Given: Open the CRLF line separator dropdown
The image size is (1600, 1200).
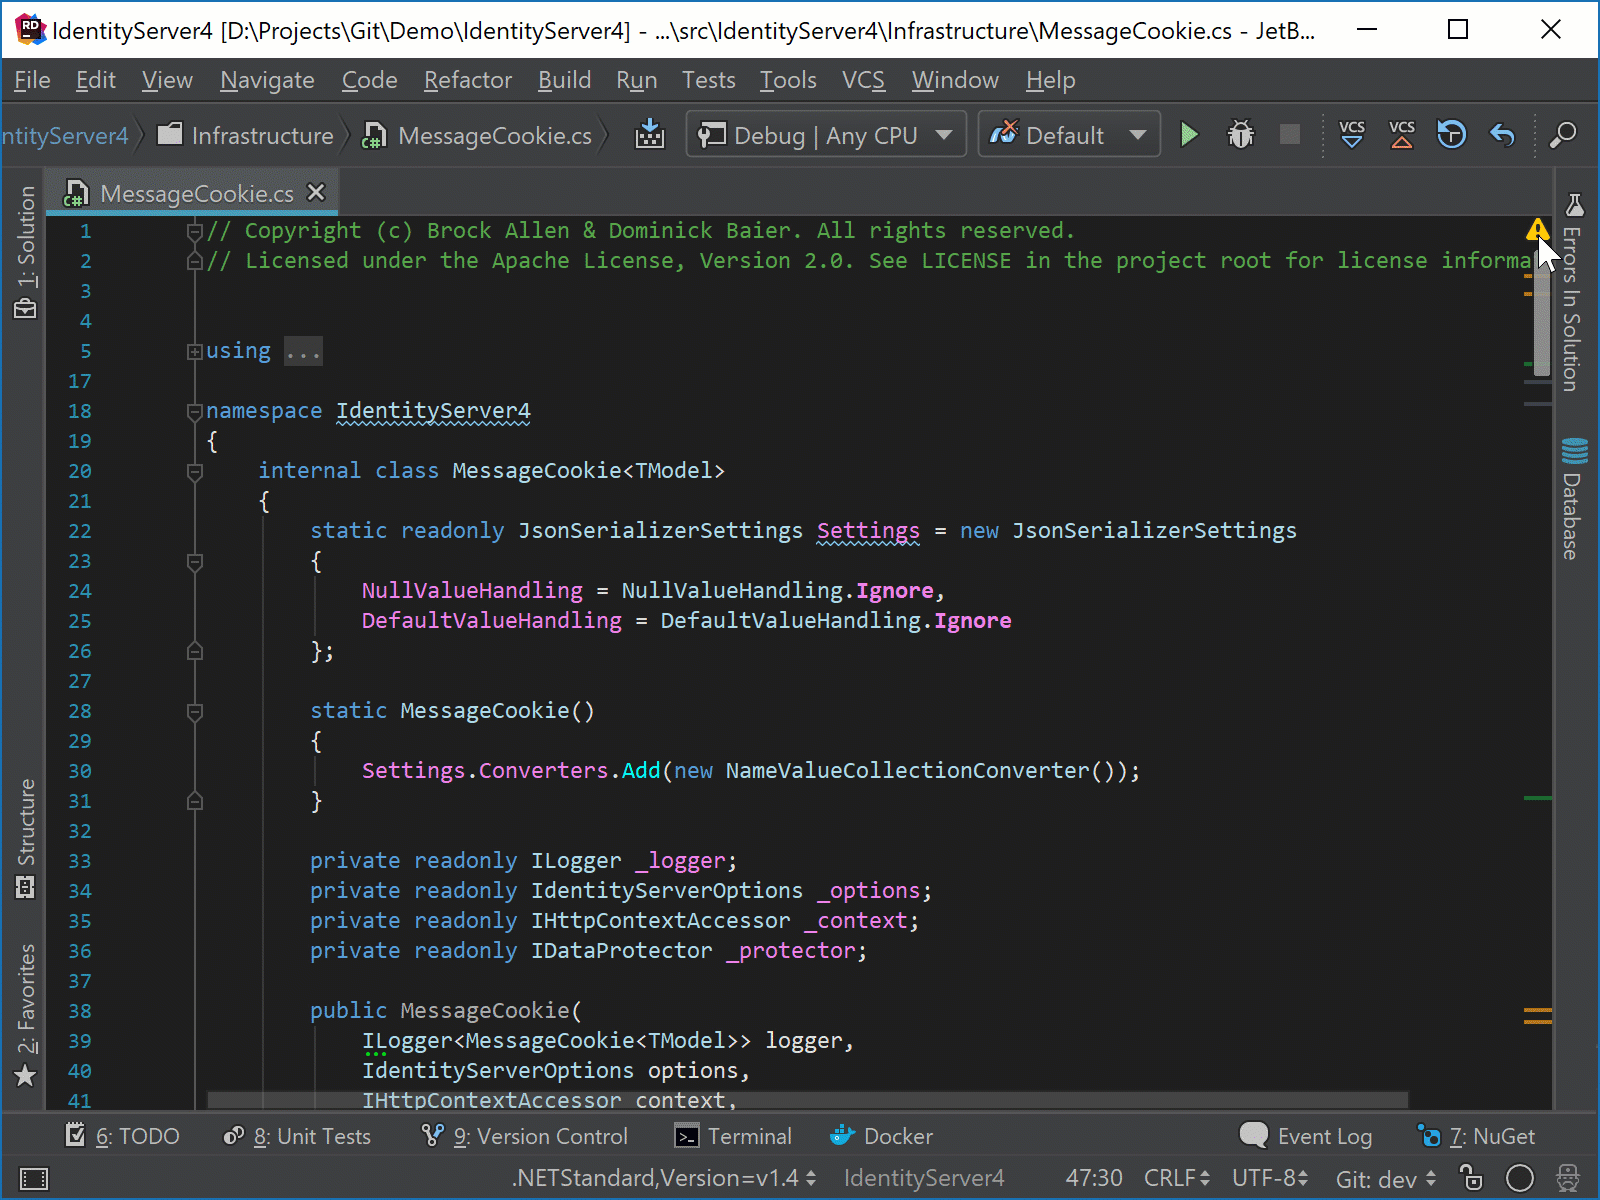Looking at the screenshot, I should [1177, 1178].
